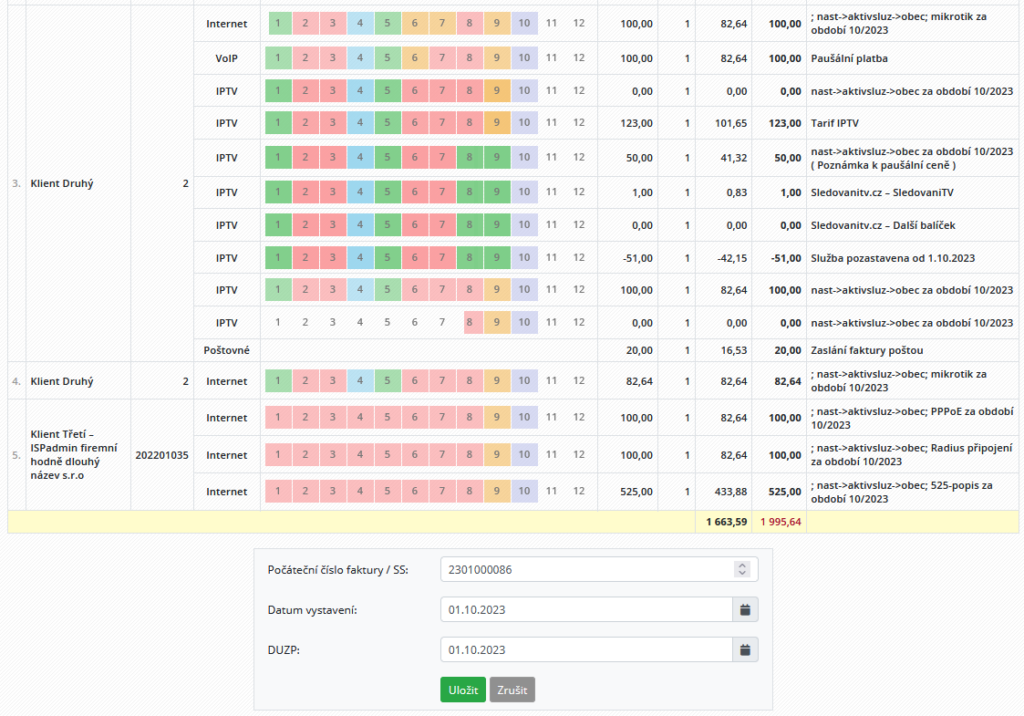The width and height of the screenshot is (1024, 716).
Task: Click the Zrušit button
Action: click(511, 689)
